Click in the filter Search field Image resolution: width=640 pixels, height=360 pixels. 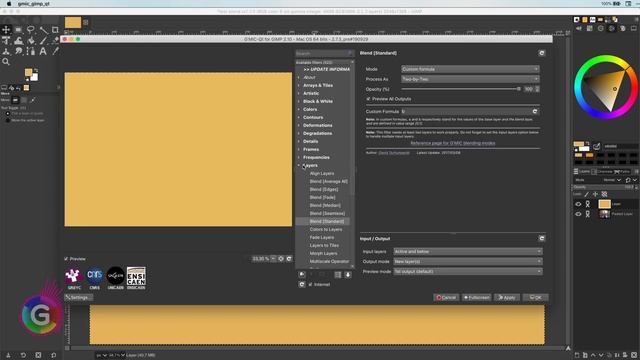[x=324, y=53]
